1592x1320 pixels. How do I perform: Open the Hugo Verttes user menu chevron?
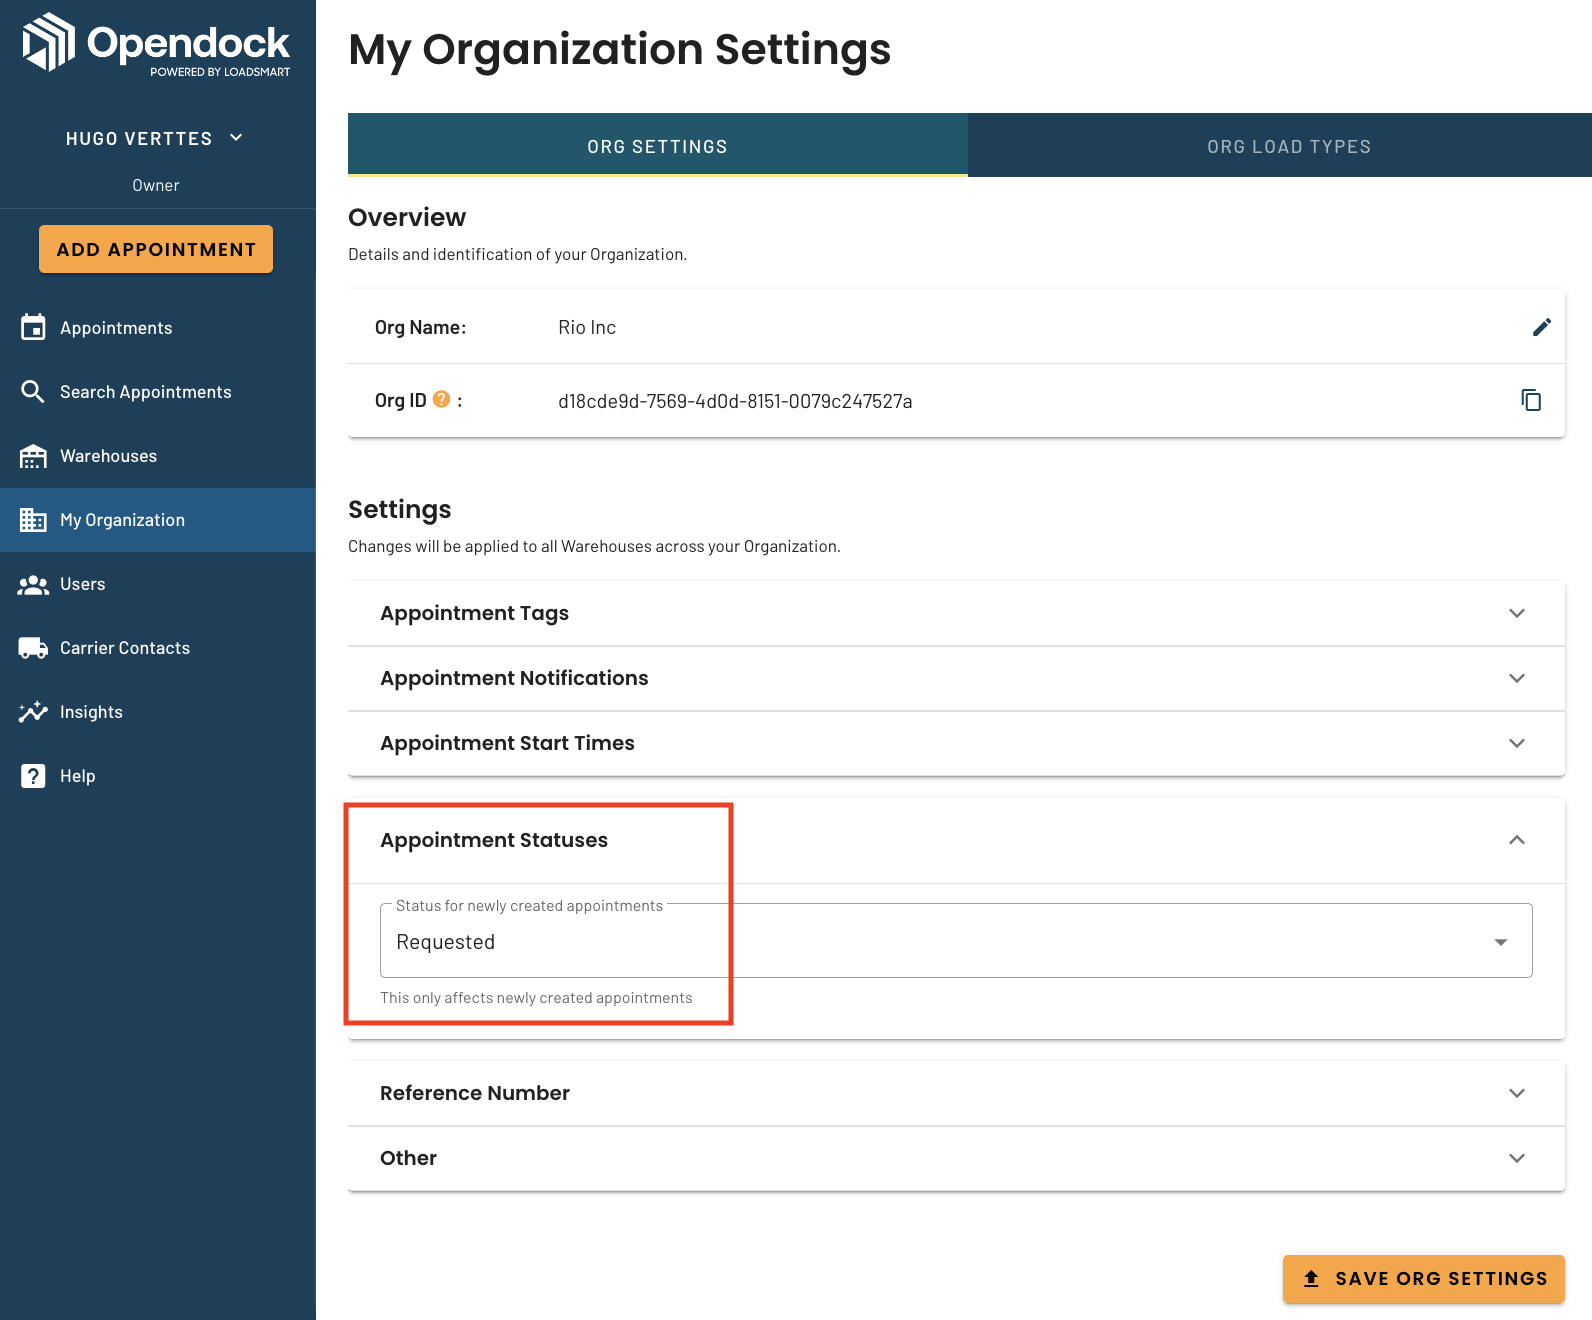(x=236, y=138)
